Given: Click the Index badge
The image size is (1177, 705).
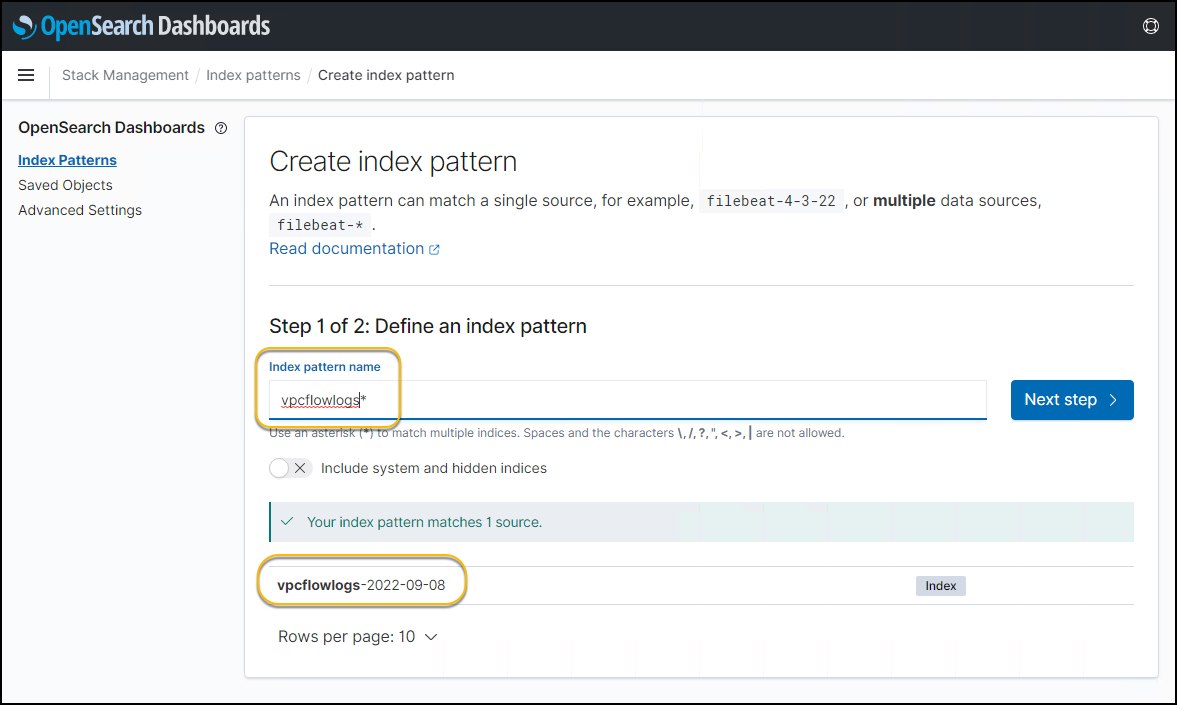Looking at the screenshot, I should click(941, 586).
